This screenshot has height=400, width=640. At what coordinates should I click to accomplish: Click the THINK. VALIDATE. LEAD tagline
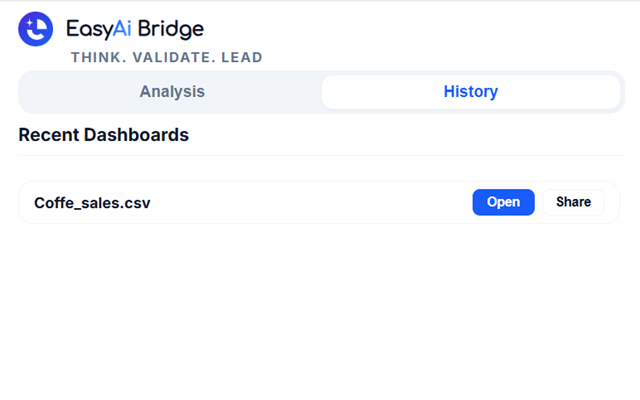point(166,58)
